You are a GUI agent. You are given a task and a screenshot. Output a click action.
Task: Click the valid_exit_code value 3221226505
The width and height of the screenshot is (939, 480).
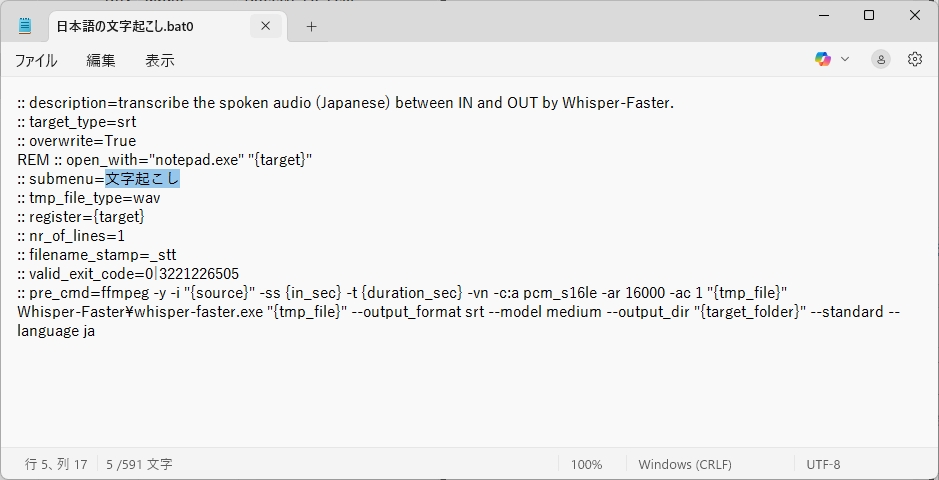point(199,274)
